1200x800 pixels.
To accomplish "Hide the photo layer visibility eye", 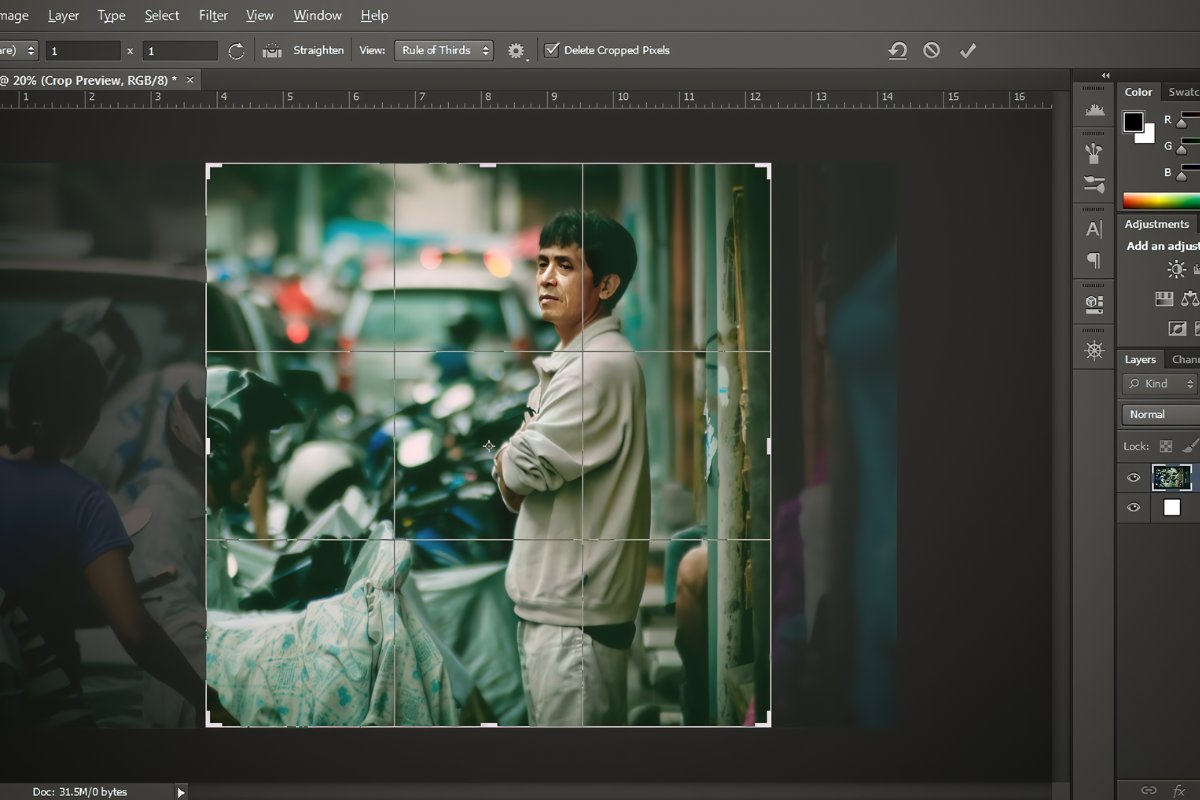I will coord(1133,477).
